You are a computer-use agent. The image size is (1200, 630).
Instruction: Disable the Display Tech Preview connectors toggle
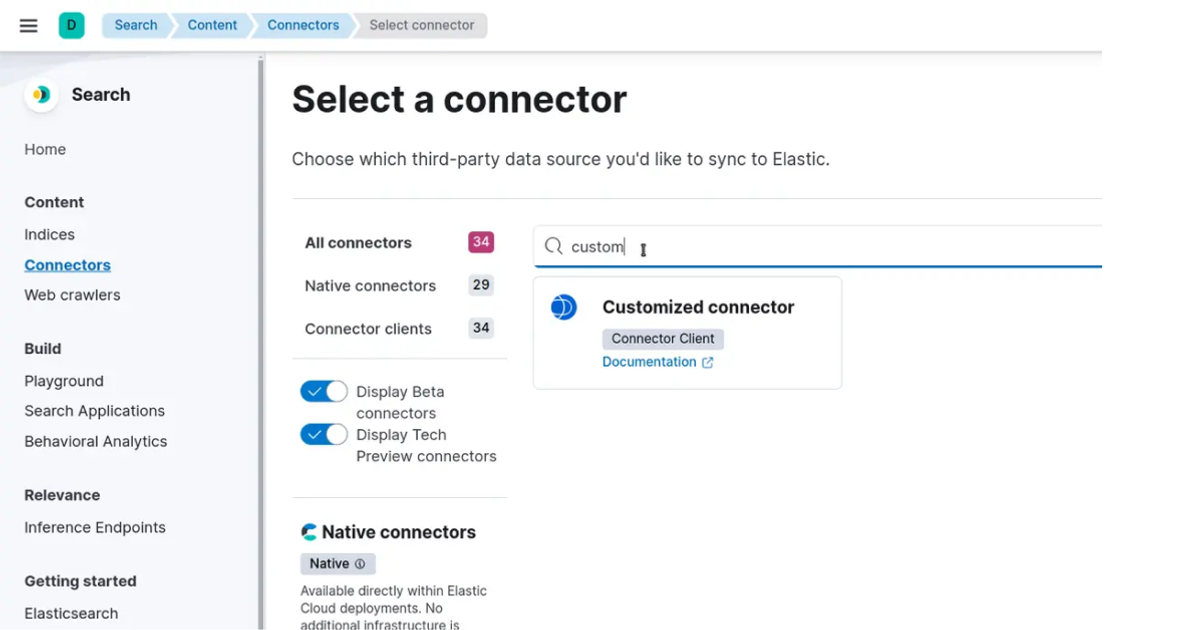(323, 434)
